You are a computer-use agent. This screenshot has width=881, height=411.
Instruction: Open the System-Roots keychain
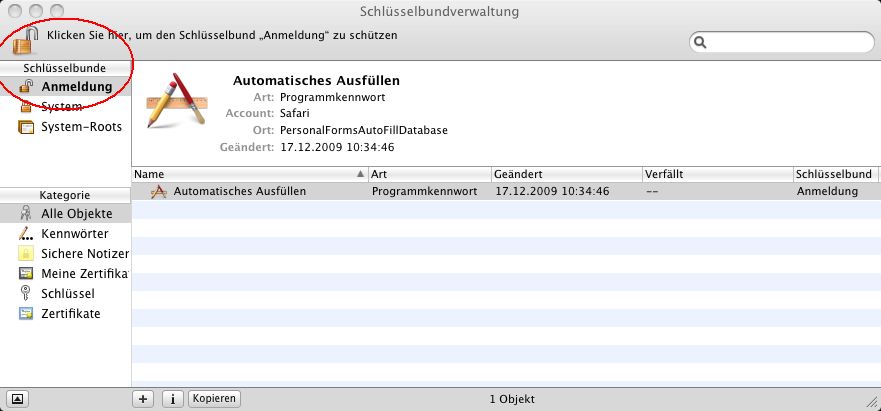click(80, 127)
